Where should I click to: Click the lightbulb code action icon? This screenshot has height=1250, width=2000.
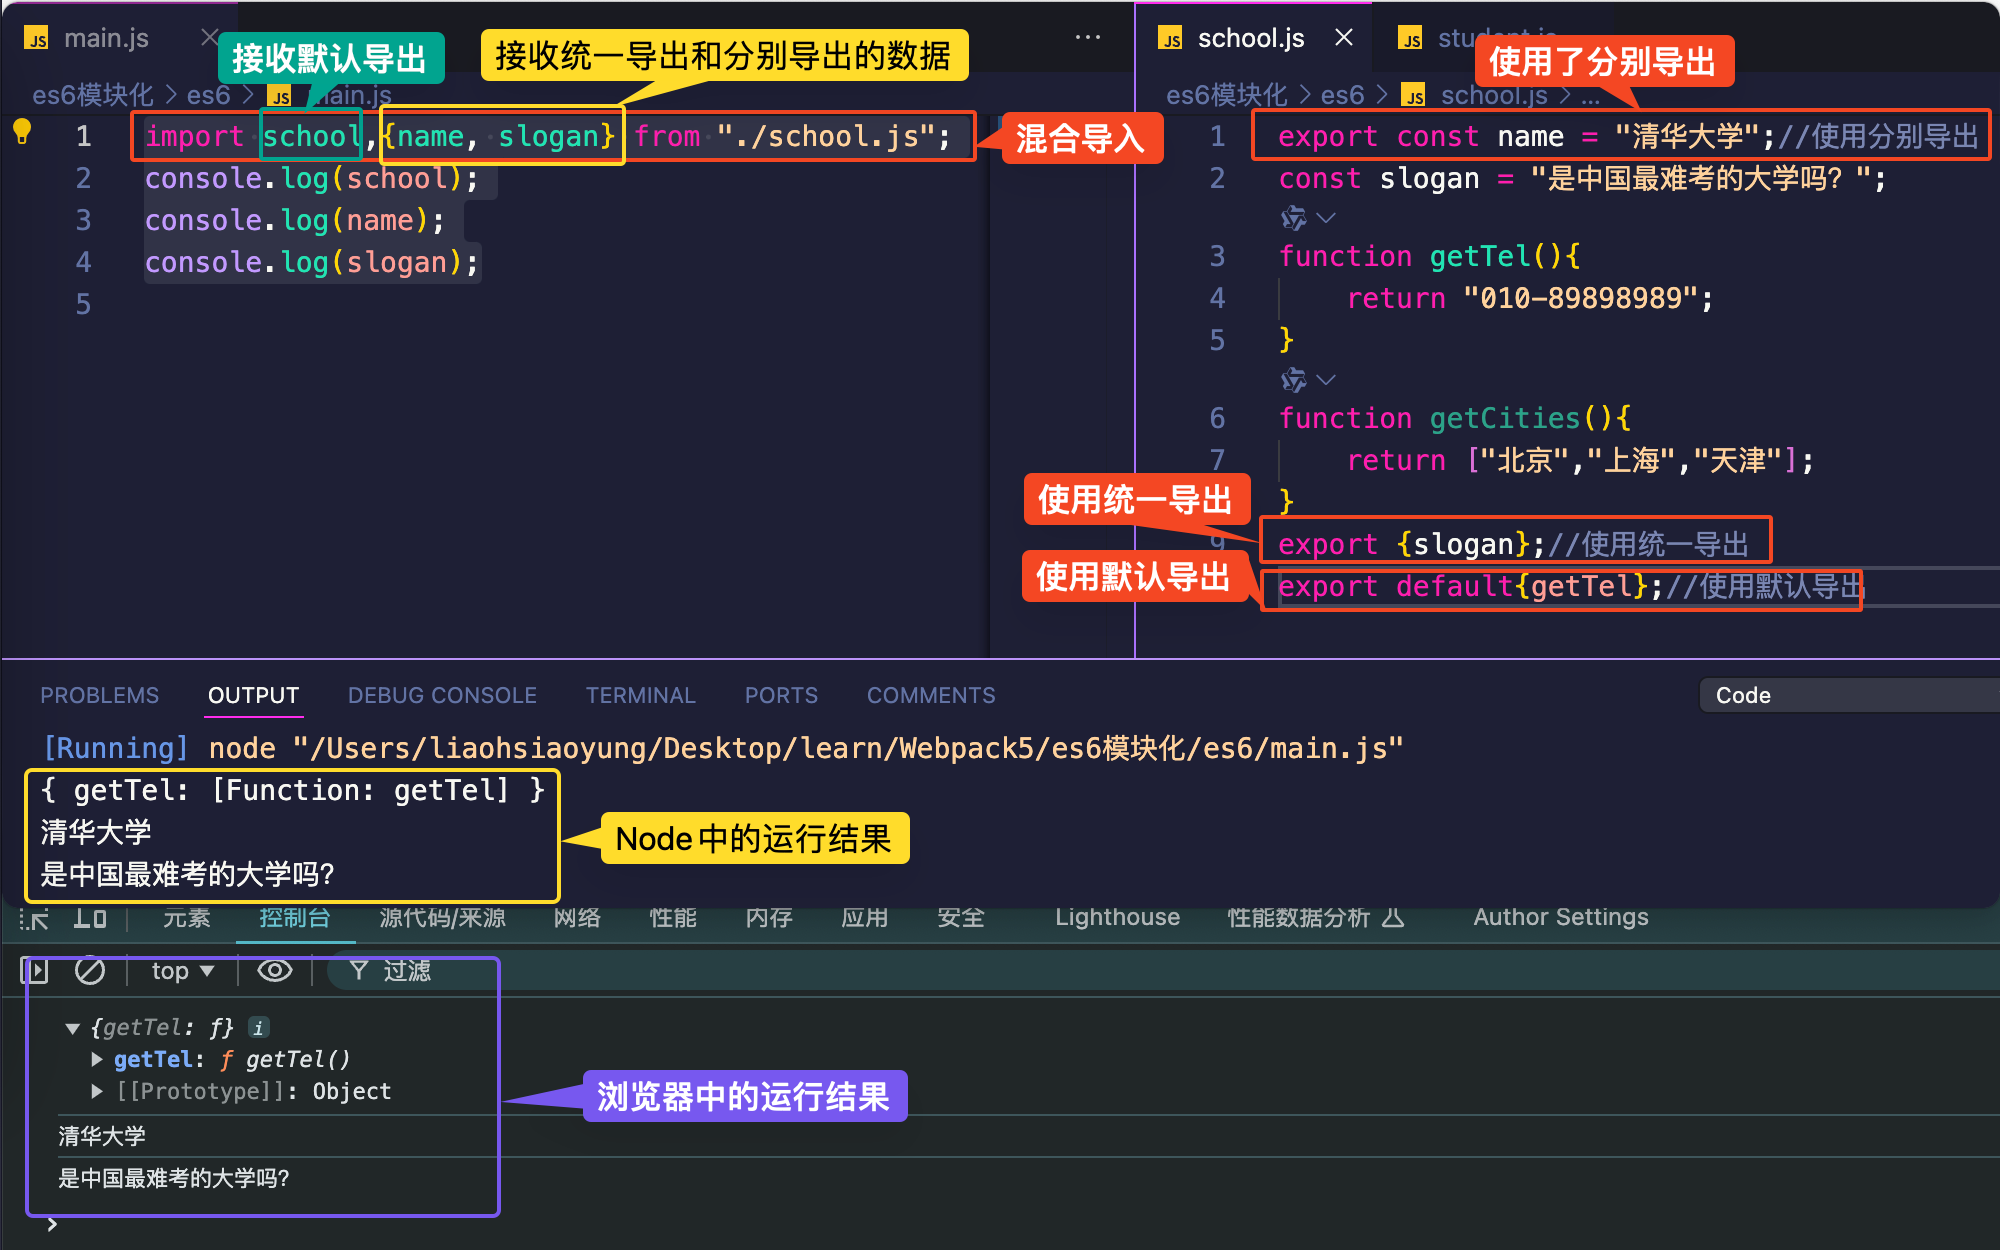coord(22,131)
